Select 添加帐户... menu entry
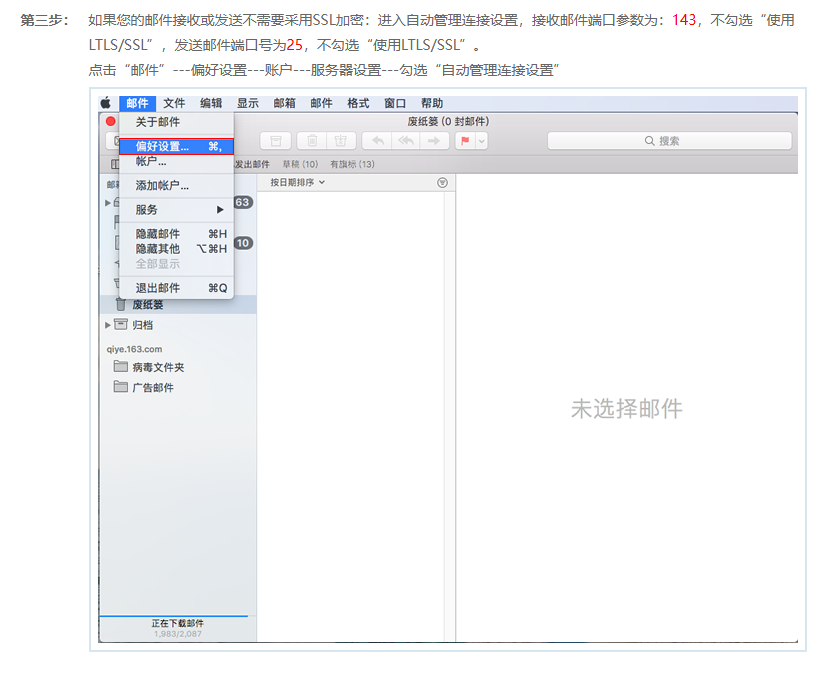The width and height of the screenshot is (831, 681). pos(176,185)
